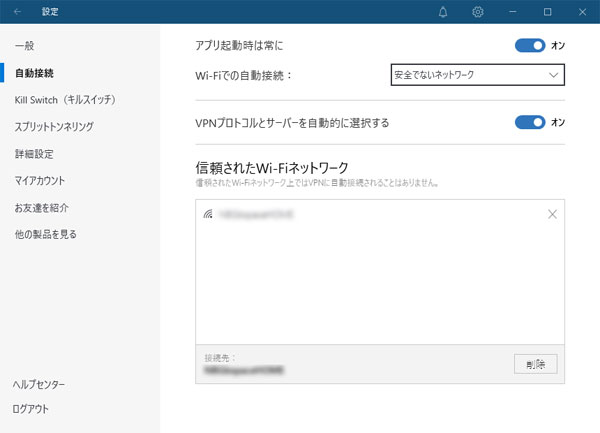Image resolution: width=600 pixels, height=433 pixels.
Task: Click the 設定 title text
Action: coord(50,12)
